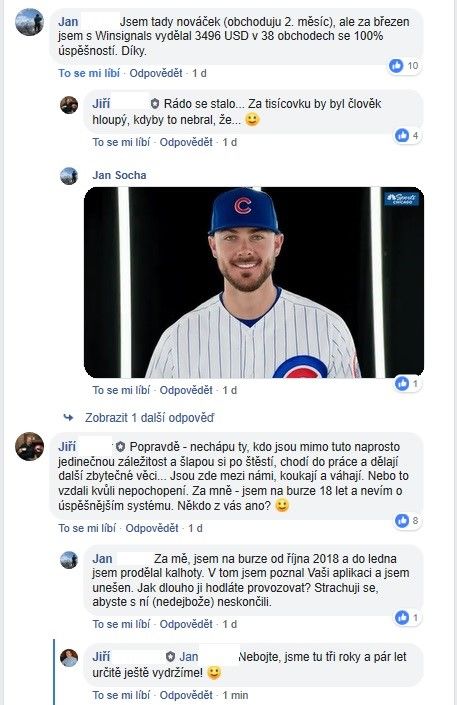The width and height of the screenshot is (457, 705).
Task: Click the admin shield badge in 'Rádo se stalo' reply
Action: tap(155, 104)
